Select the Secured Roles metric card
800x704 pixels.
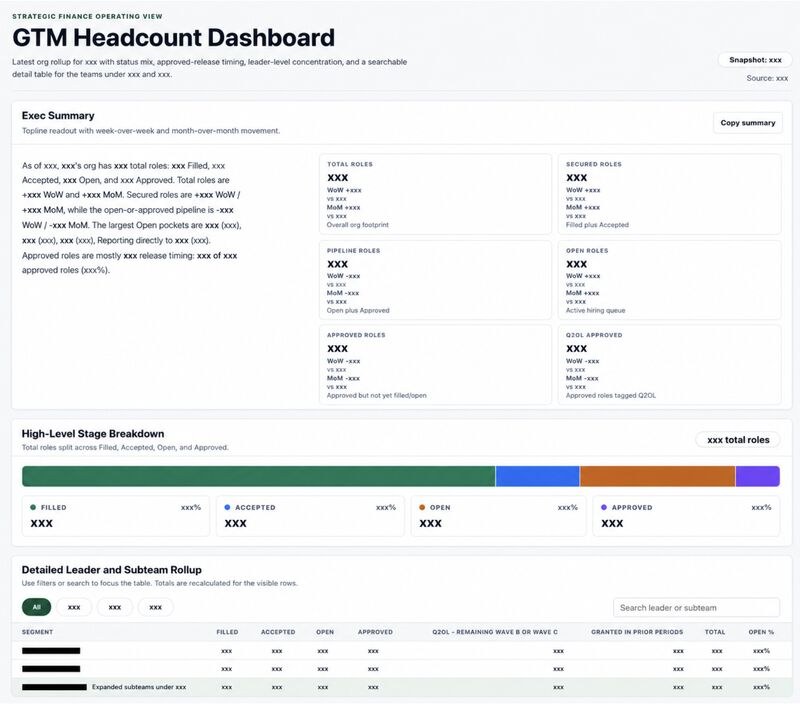669,194
